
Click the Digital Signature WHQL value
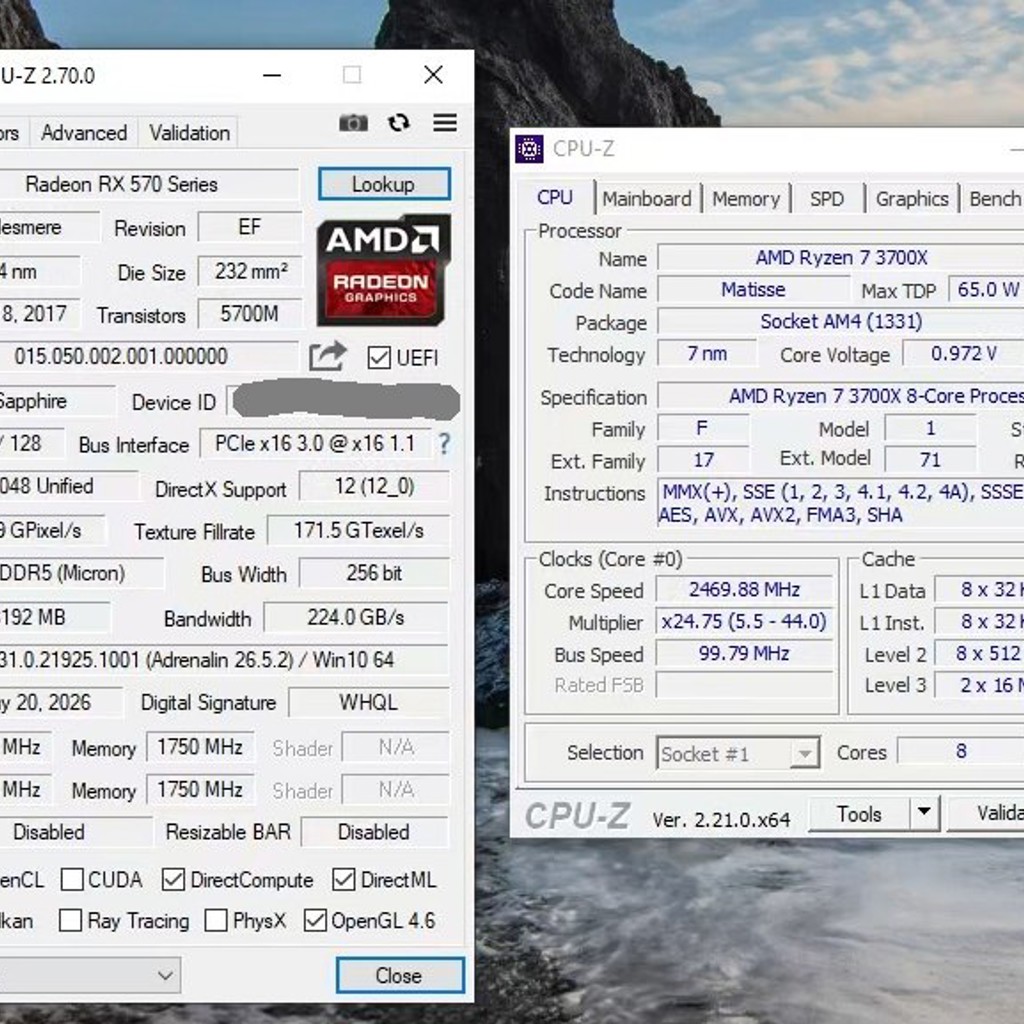point(368,703)
